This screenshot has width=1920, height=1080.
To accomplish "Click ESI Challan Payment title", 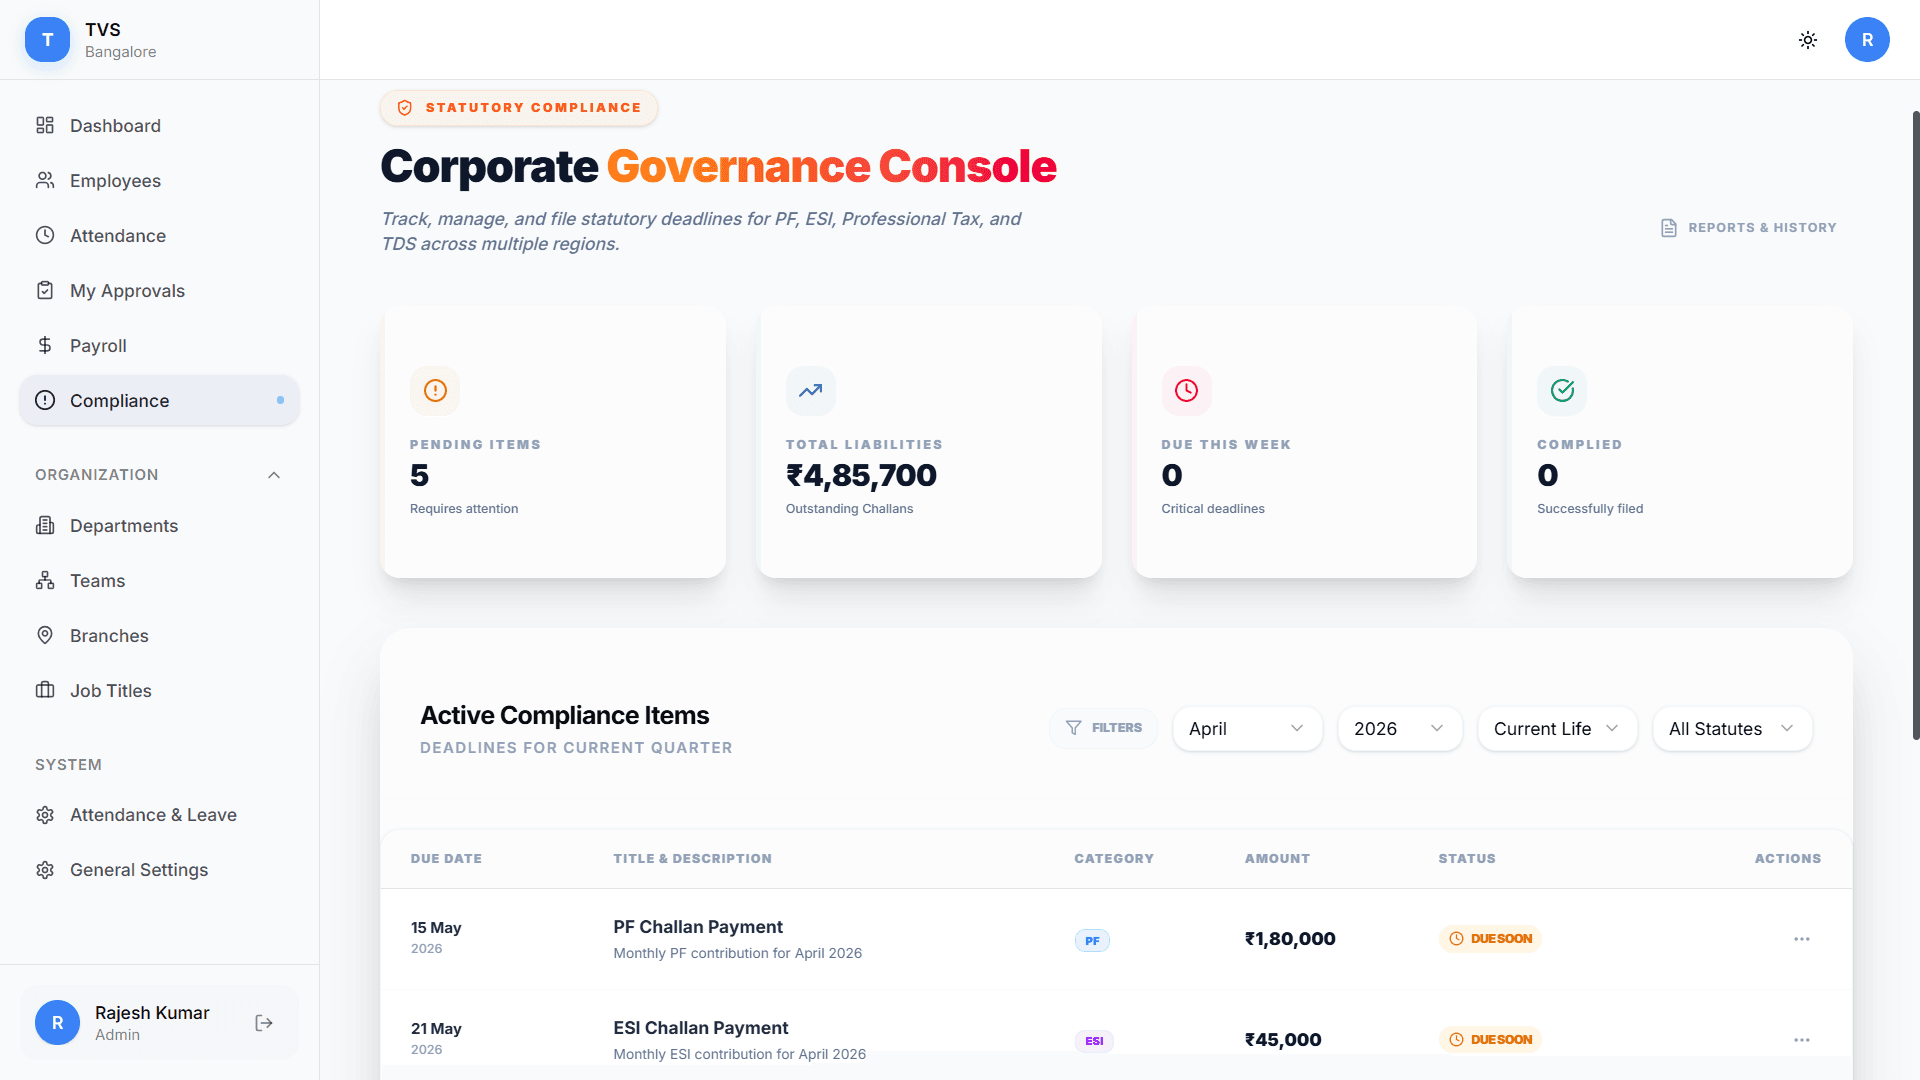I will point(700,1028).
